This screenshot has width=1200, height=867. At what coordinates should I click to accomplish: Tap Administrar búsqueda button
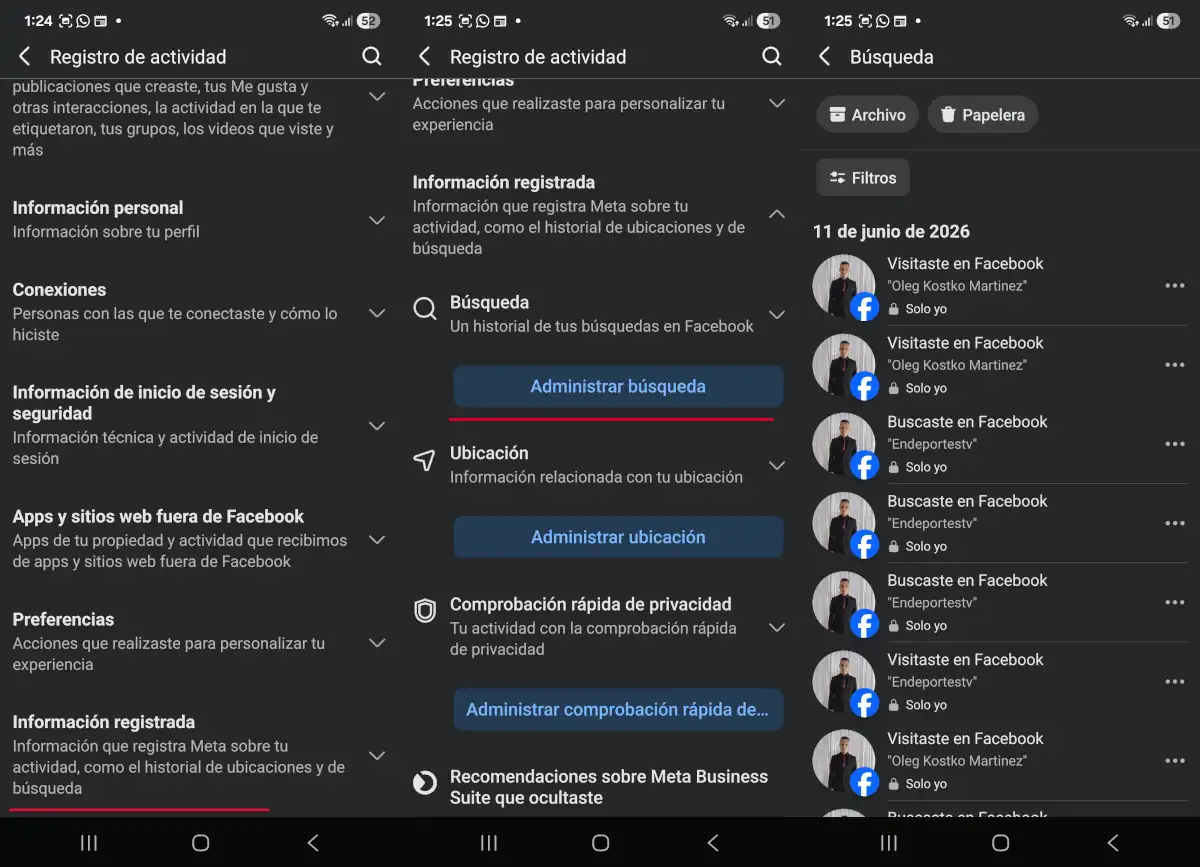(618, 386)
